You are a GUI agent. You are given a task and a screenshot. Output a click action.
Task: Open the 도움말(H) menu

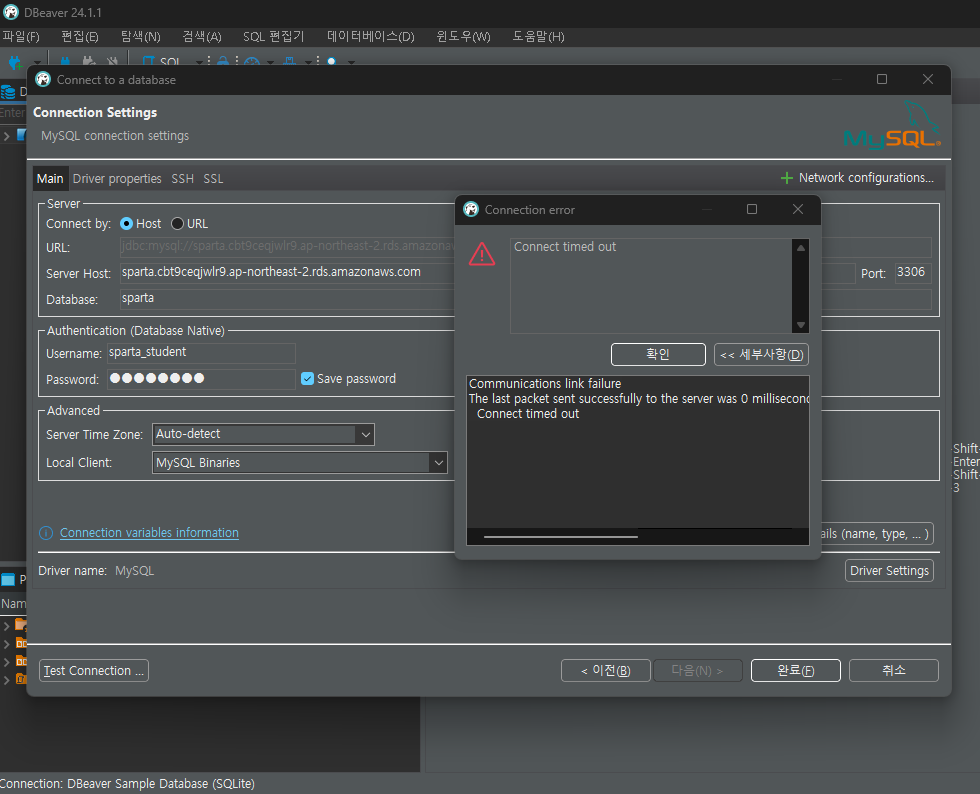[538, 36]
